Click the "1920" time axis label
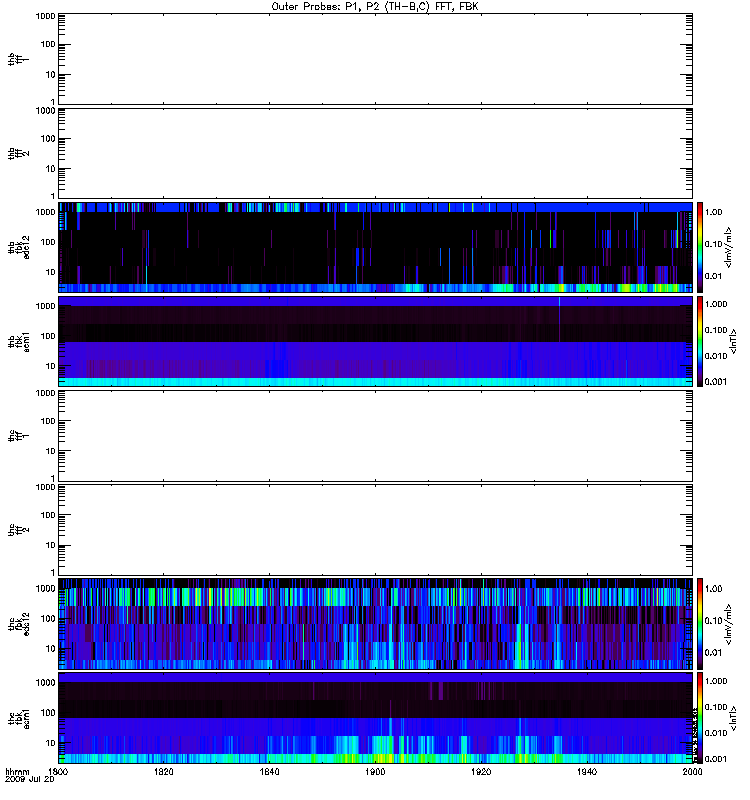The image size is (750, 800). 481,772
